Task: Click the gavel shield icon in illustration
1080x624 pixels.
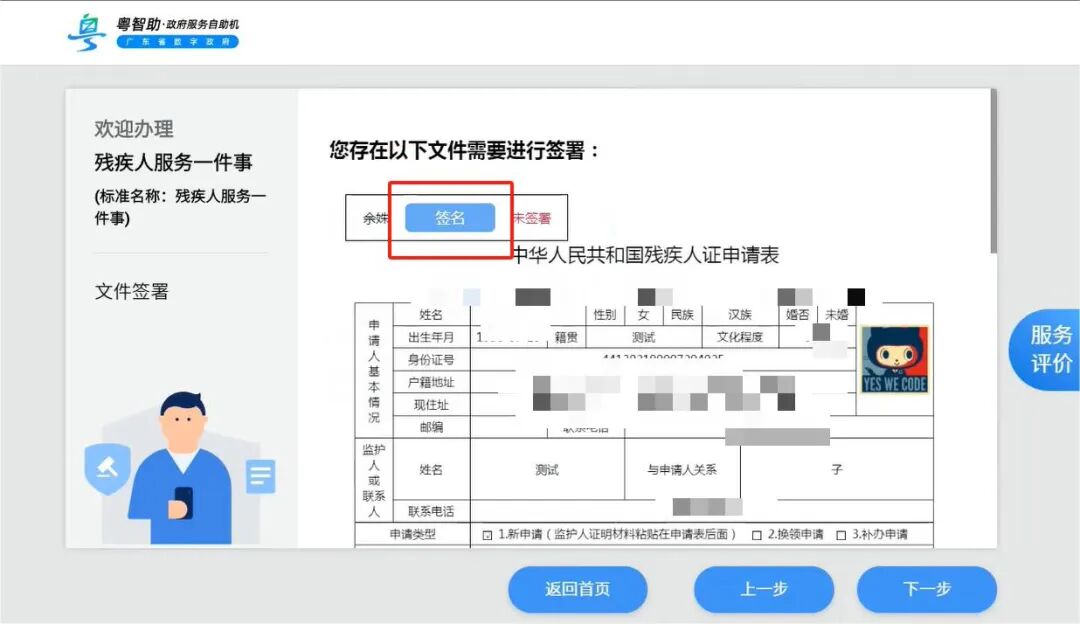Action: (x=107, y=468)
